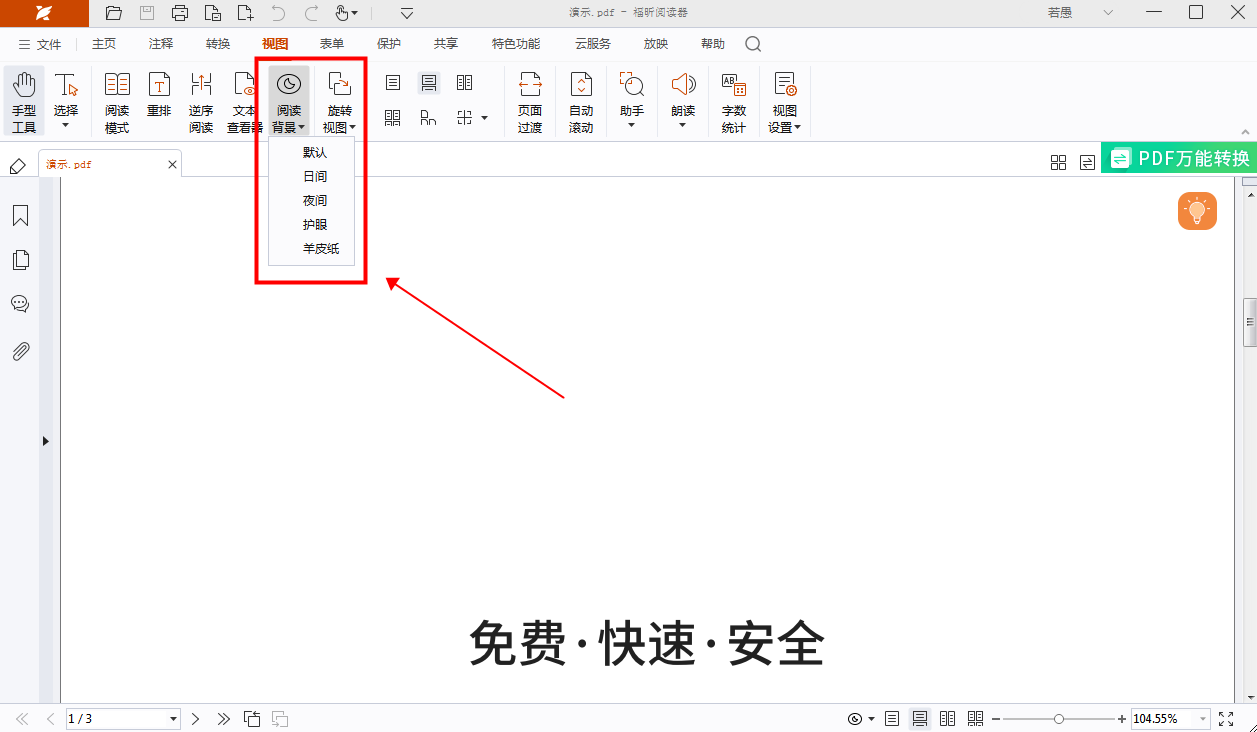This screenshot has width=1257, height=732.
Task: Open the View Settings (视图设置) dropdown
Action: click(x=784, y=100)
